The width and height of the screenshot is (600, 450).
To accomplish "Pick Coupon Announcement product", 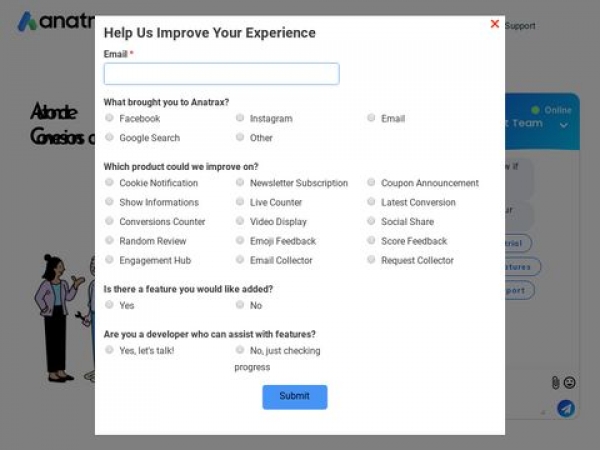I will (x=371, y=182).
